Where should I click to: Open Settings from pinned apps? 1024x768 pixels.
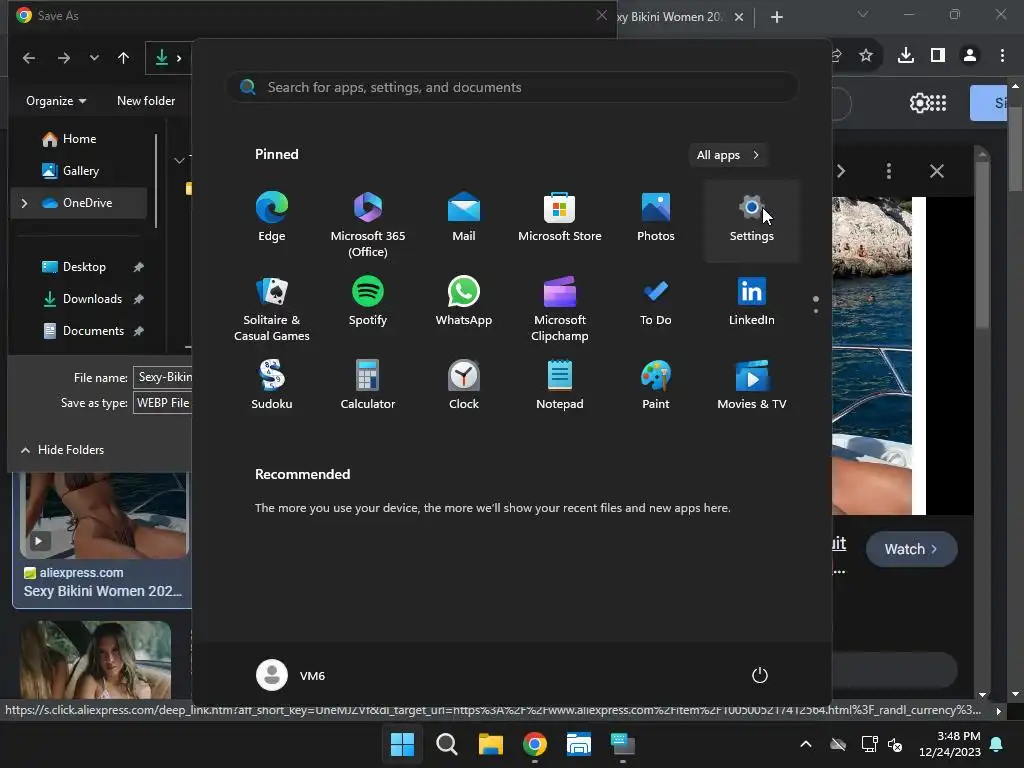point(752,220)
